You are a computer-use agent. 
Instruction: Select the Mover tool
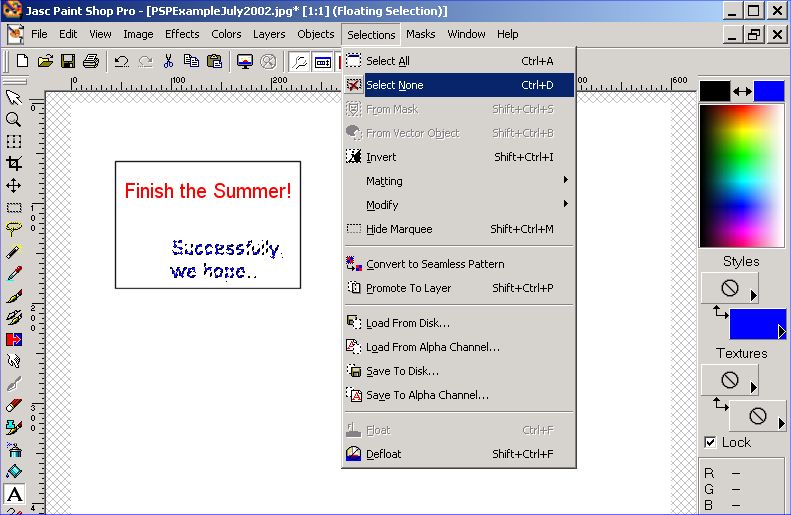[x=14, y=186]
